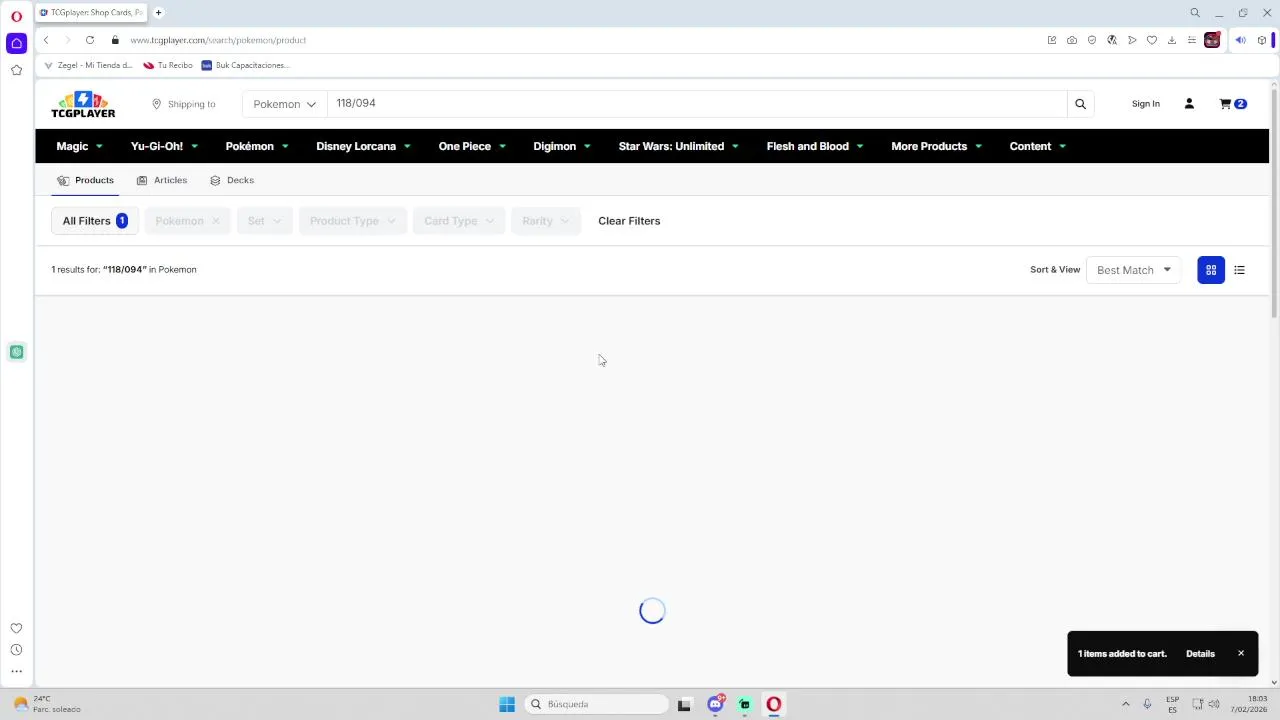This screenshot has height=720, width=1280.
Task: Click the blue speaker icon
Action: [1240, 40]
